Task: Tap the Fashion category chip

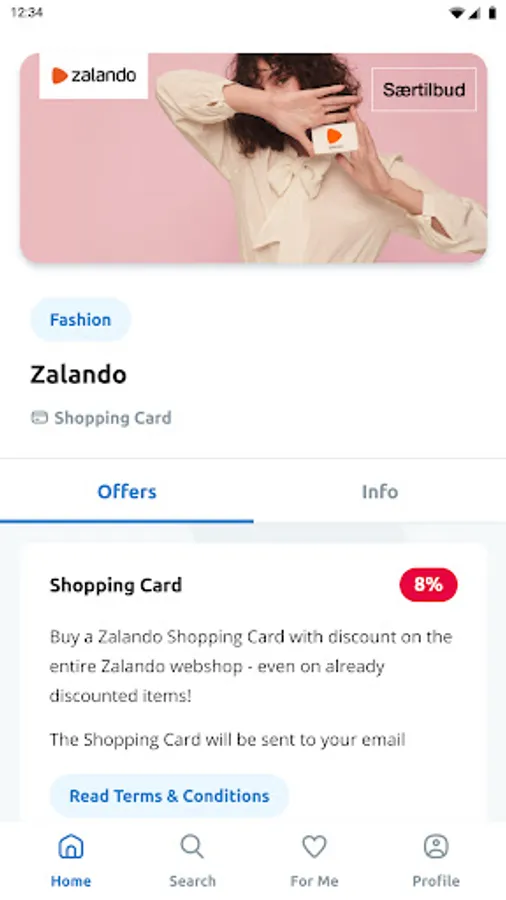Action: coord(80,319)
